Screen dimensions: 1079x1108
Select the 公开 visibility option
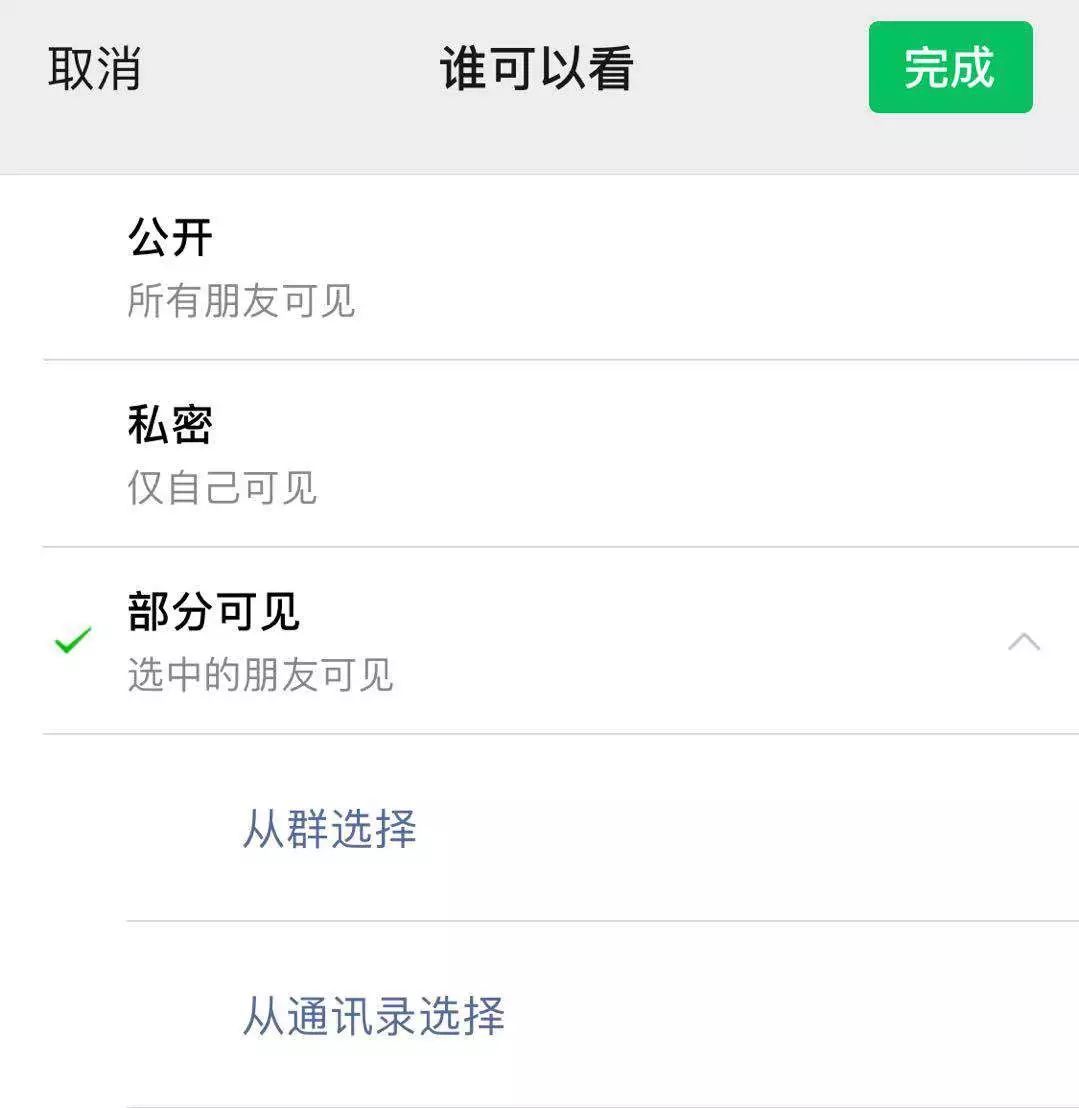pos(539,267)
